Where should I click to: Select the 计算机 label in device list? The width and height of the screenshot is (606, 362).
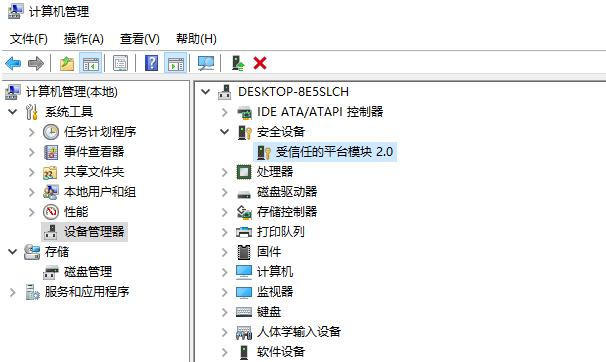[x=275, y=272]
